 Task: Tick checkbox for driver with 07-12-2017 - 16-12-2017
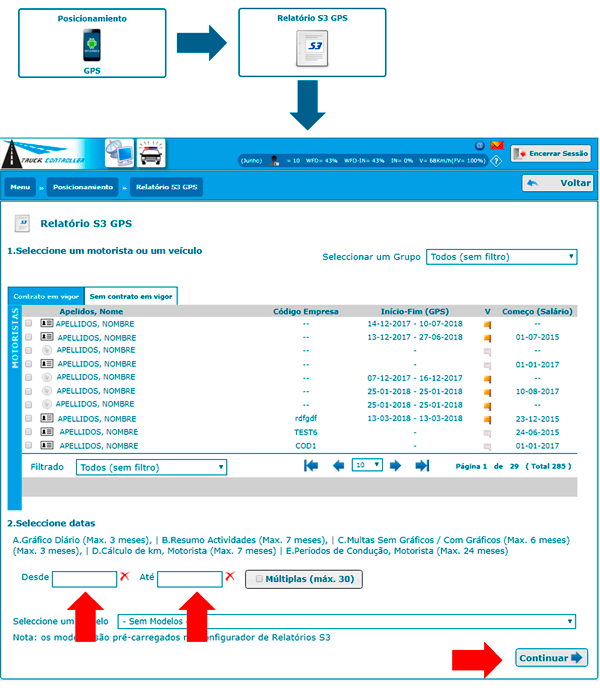click(29, 378)
